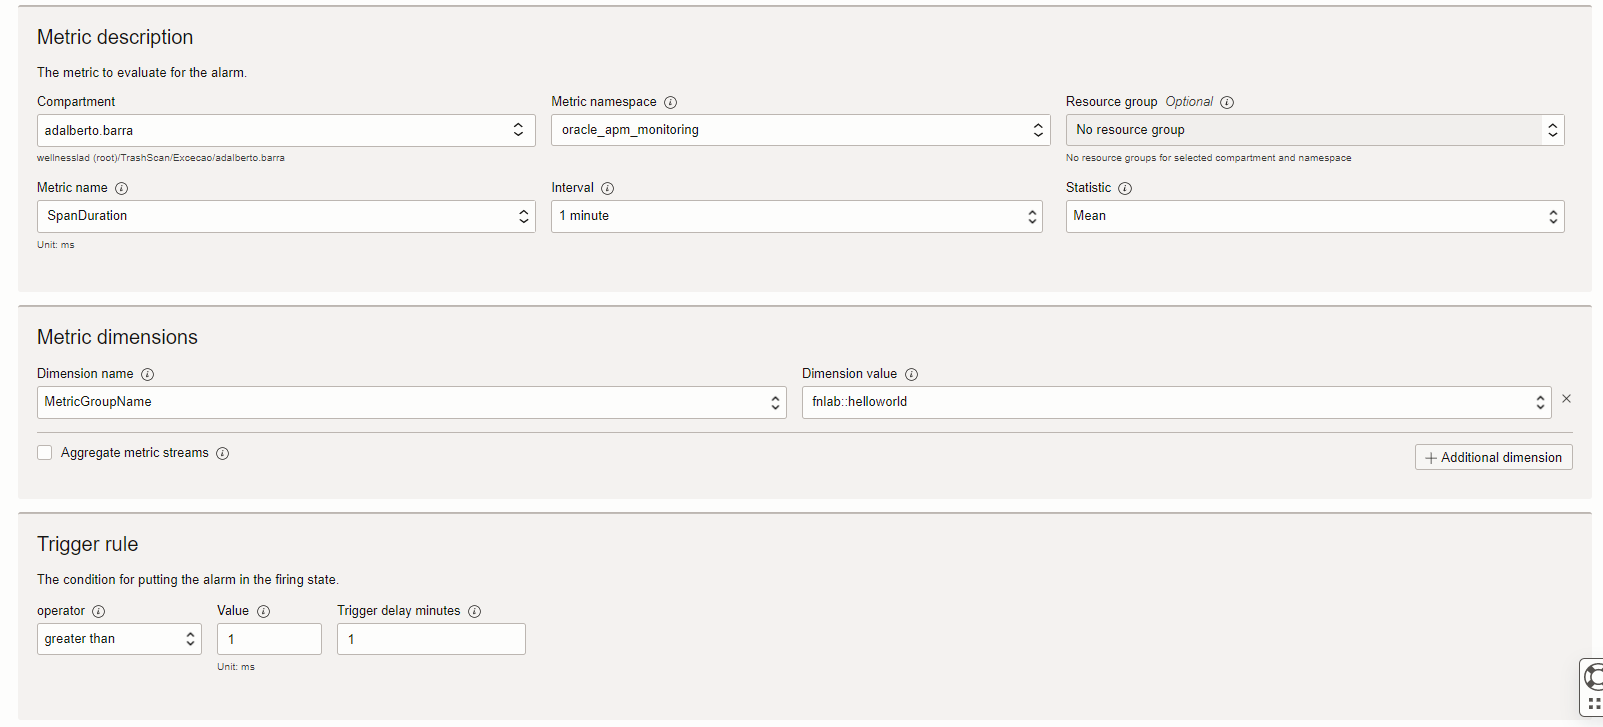
Task: Open the Compartment dropdown showing adalberto.barra
Action: tap(286, 130)
